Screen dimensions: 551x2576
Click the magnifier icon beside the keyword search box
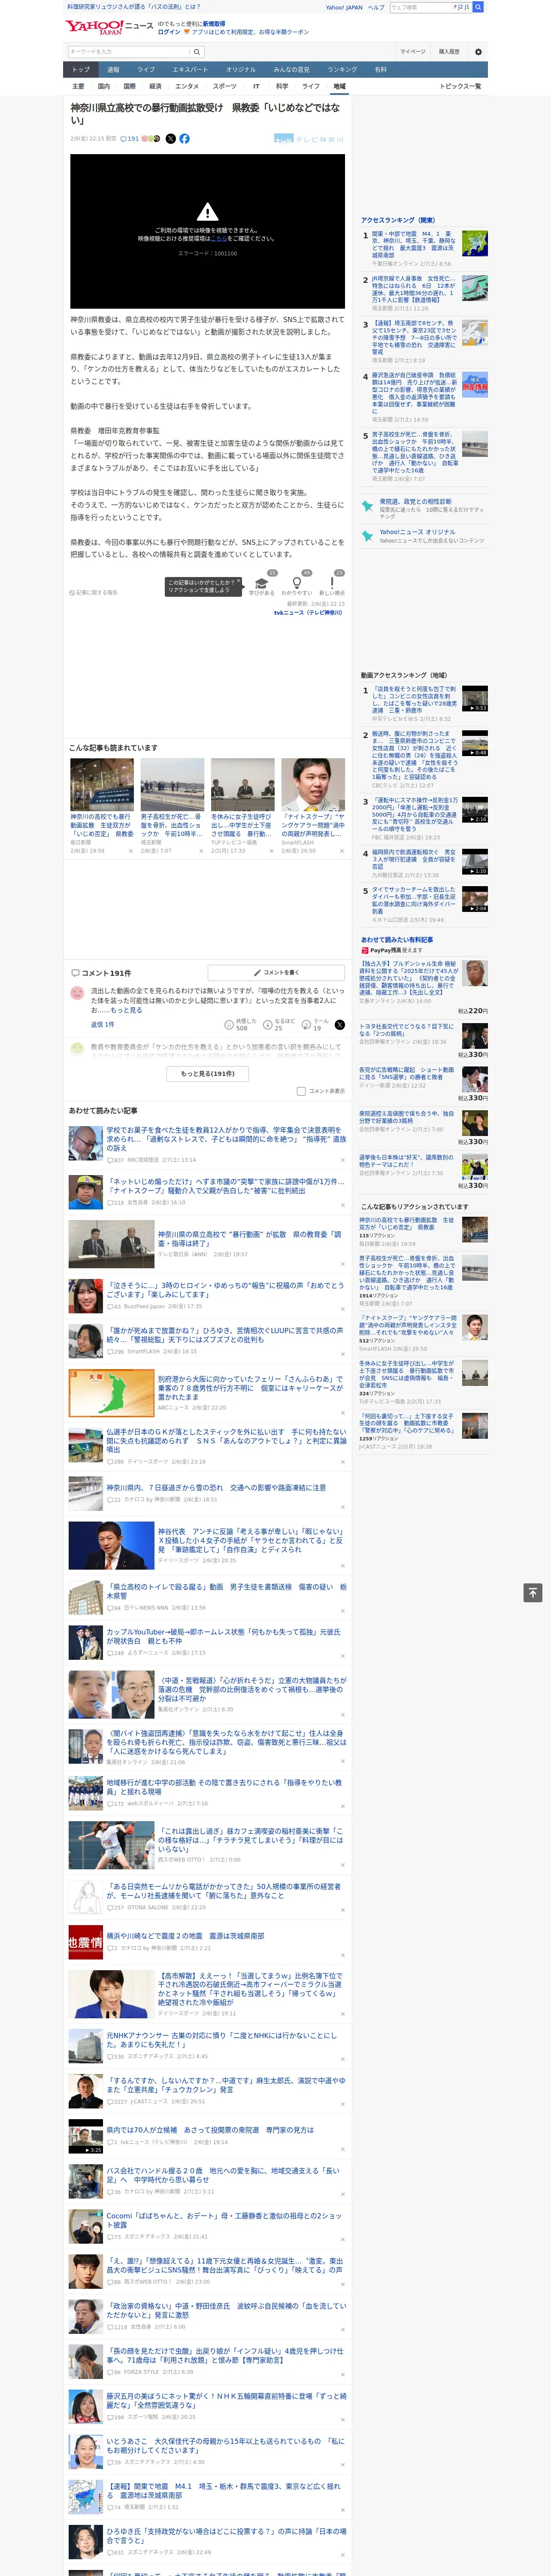[197, 51]
